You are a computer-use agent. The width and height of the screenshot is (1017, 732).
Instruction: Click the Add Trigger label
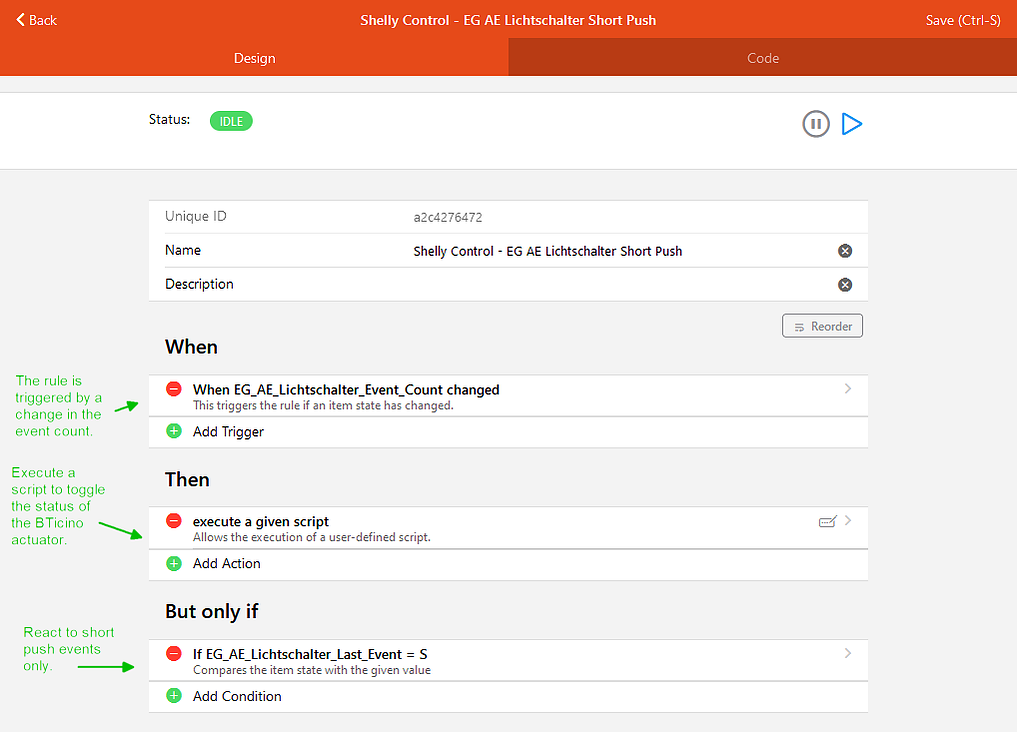tap(228, 432)
